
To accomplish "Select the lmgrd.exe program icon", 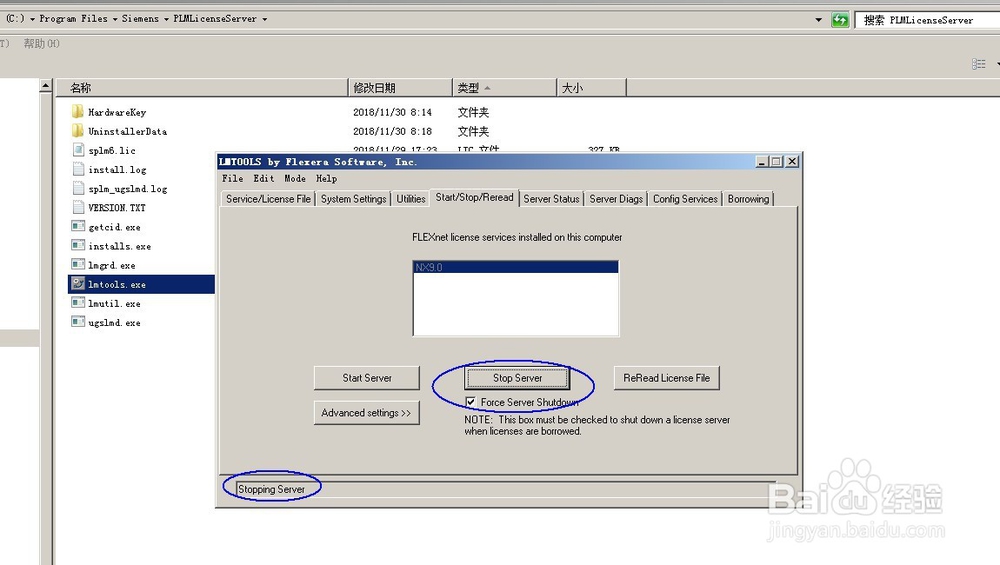I will click(78, 265).
